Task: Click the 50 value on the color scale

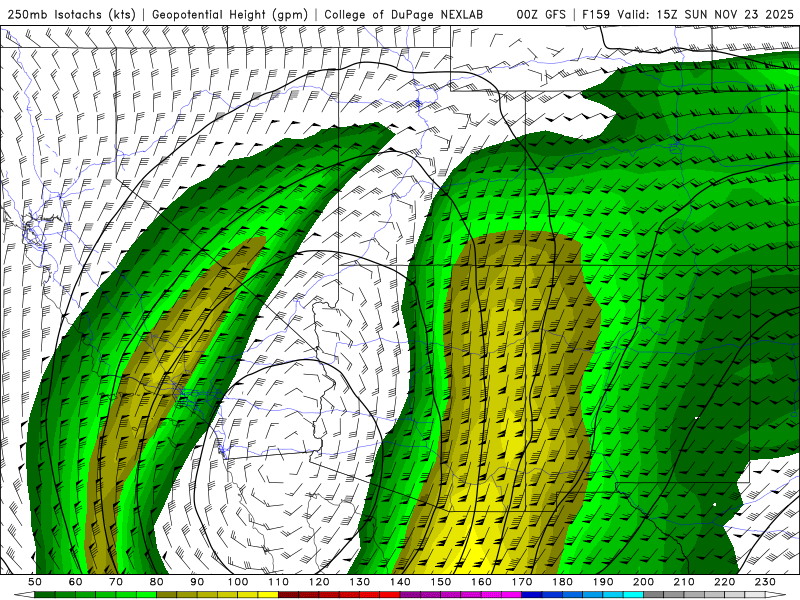Action: pyautogui.click(x=35, y=582)
